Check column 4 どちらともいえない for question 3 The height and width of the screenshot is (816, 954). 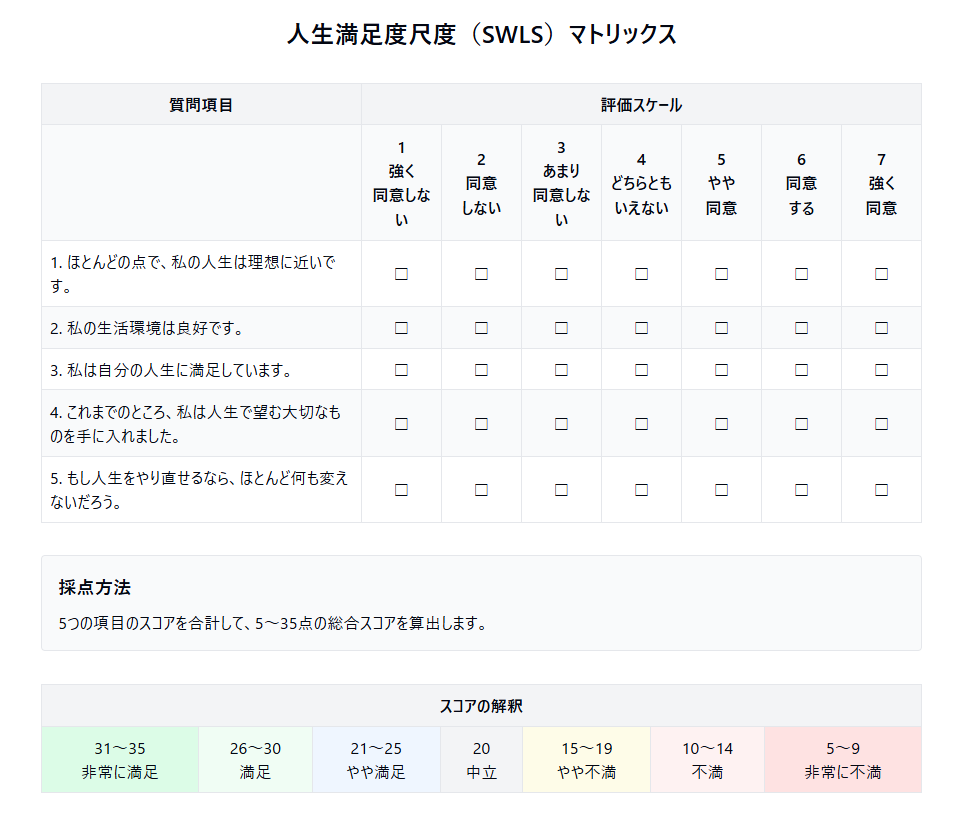pos(641,370)
